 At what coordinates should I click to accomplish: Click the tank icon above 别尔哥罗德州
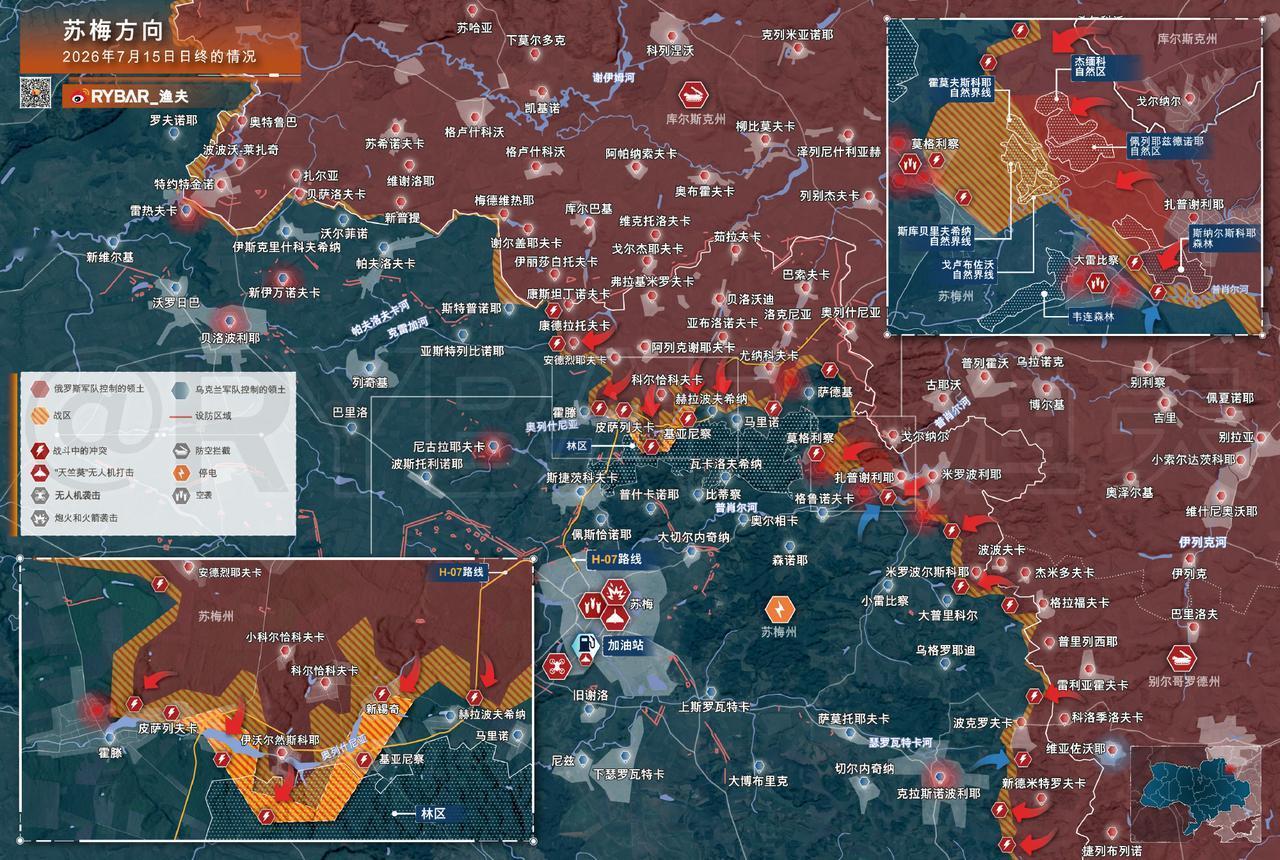coord(1181,657)
